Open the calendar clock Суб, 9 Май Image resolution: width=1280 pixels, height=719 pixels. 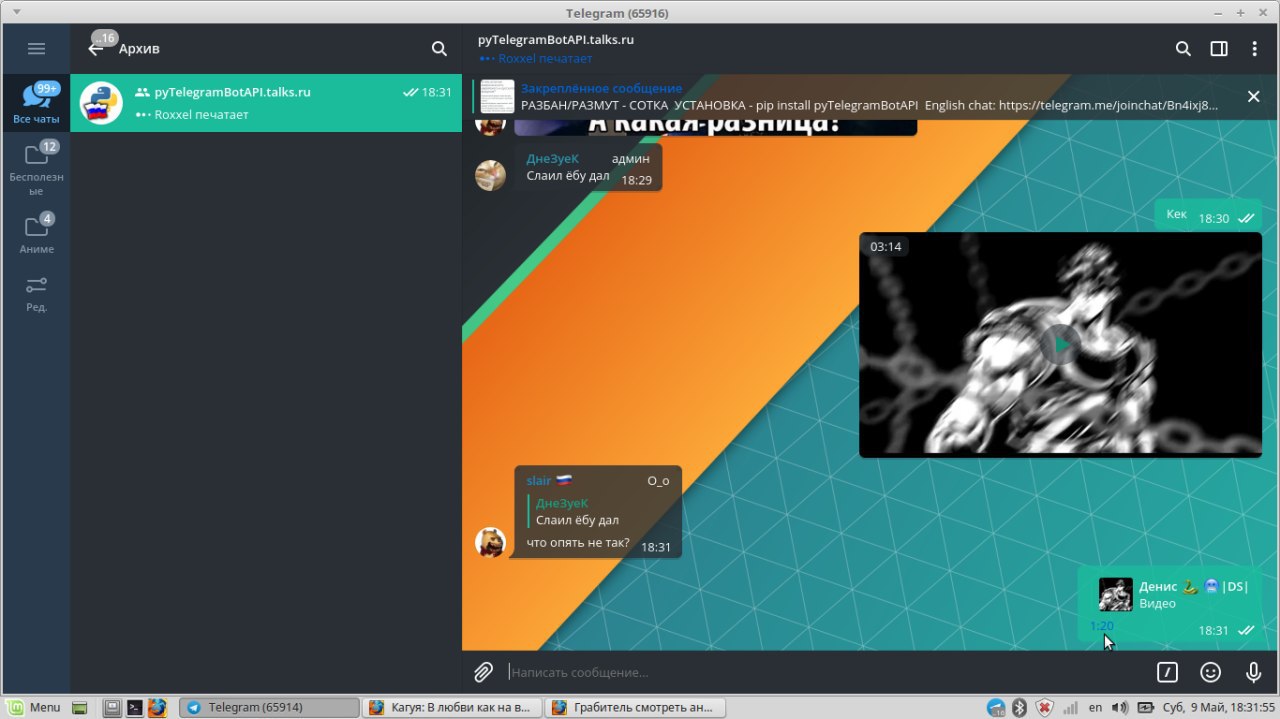[x=1218, y=707]
